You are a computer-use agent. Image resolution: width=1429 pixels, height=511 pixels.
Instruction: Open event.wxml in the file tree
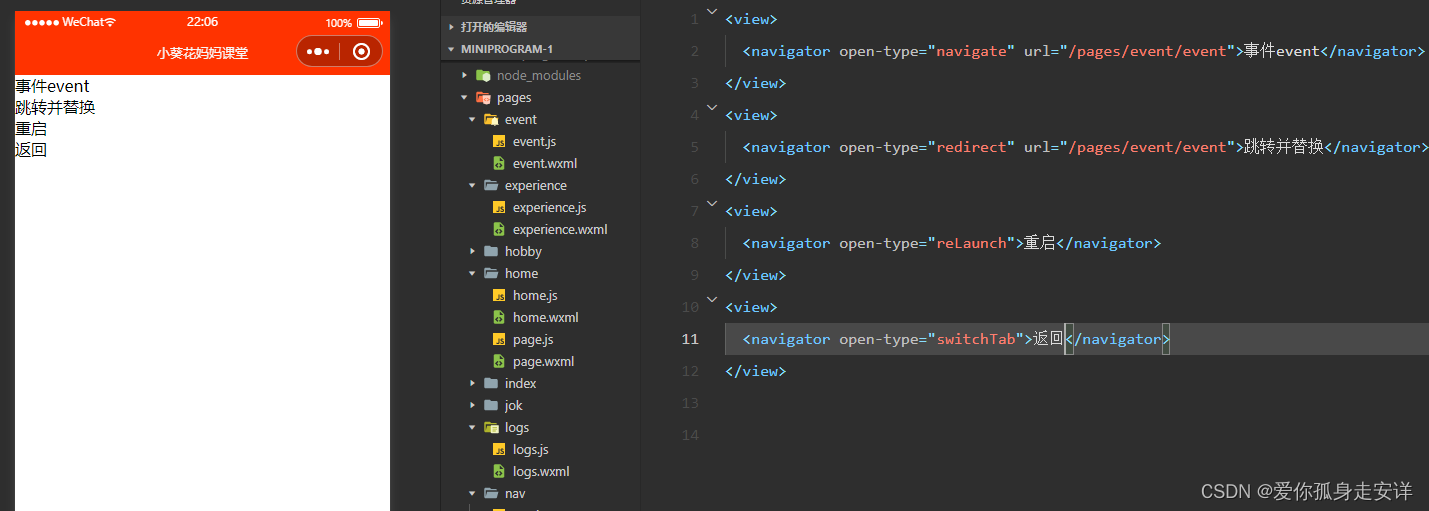(x=545, y=163)
